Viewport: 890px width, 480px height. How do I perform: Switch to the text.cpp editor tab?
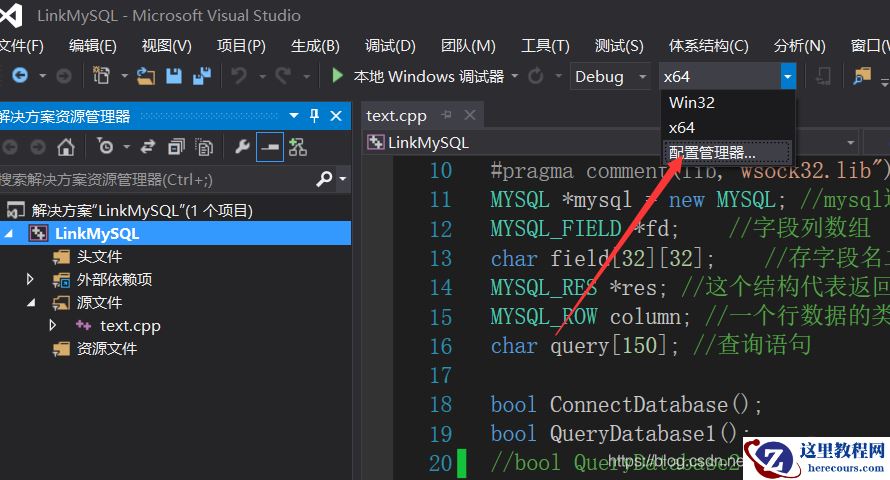tap(396, 116)
